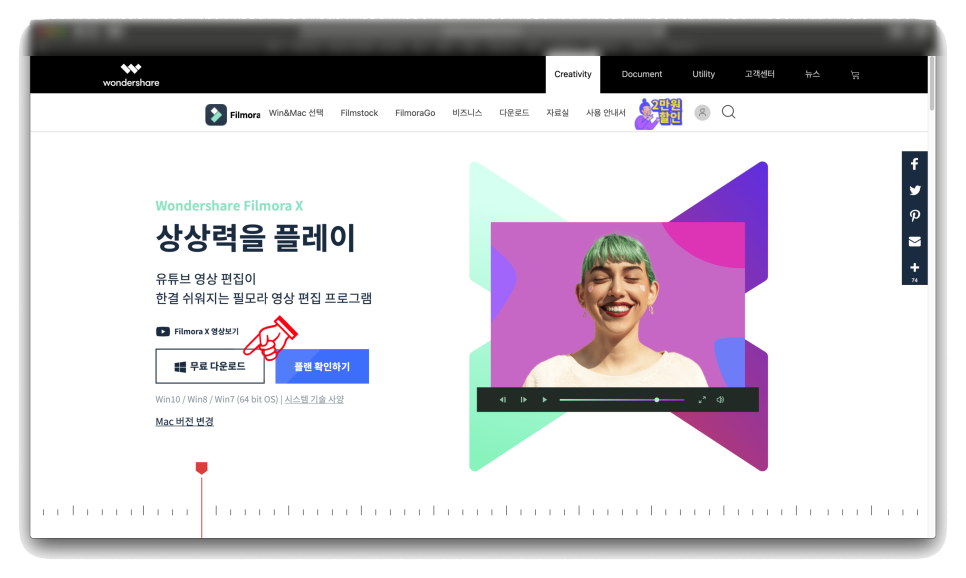The image size is (966, 578).
Task: Open the 비즈니스 nav item
Action: (467, 113)
